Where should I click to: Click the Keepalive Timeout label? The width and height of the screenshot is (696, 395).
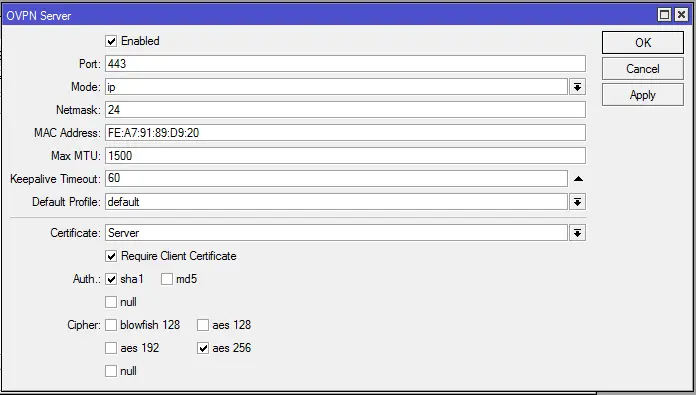55,179
